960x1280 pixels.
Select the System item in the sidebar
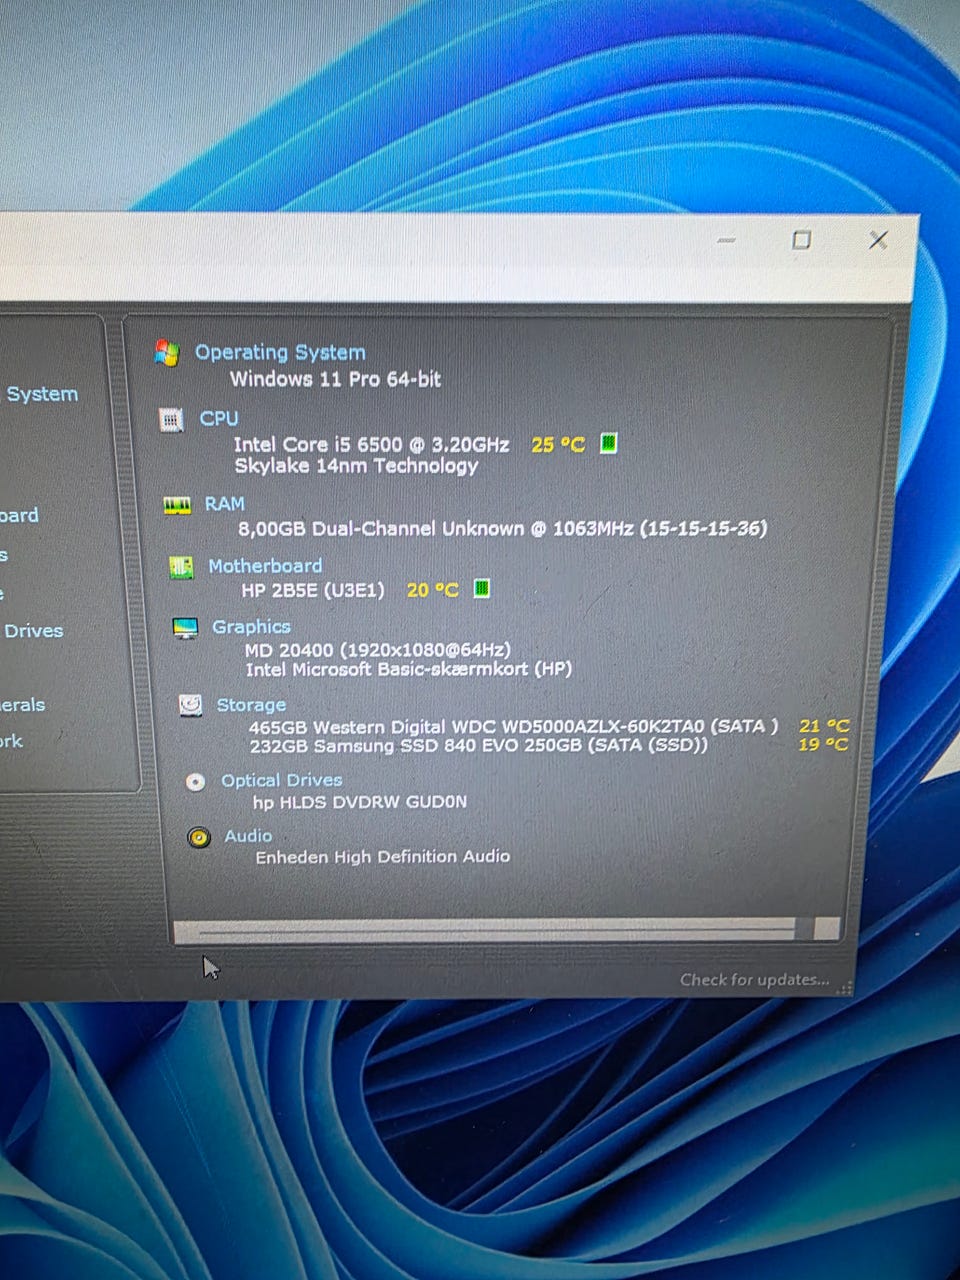pyautogui.click(x=42, y=394)
